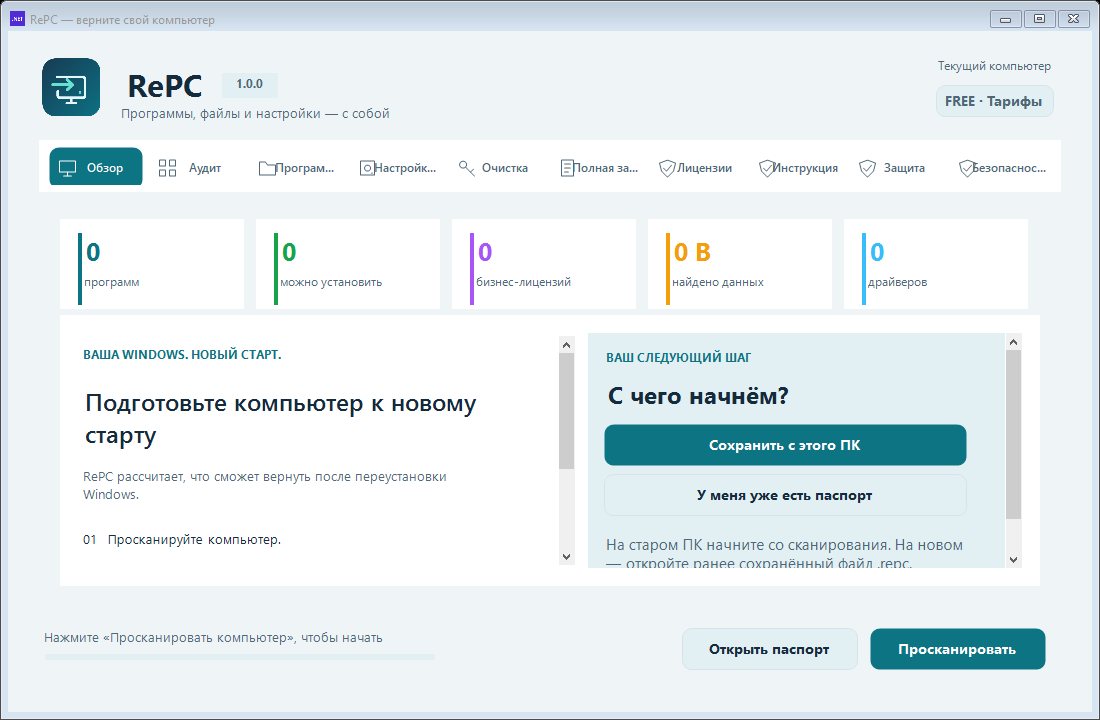Click the left panel scroll down arrow
Viewport: 1100px width, 720px height.
tap(567, 557)
